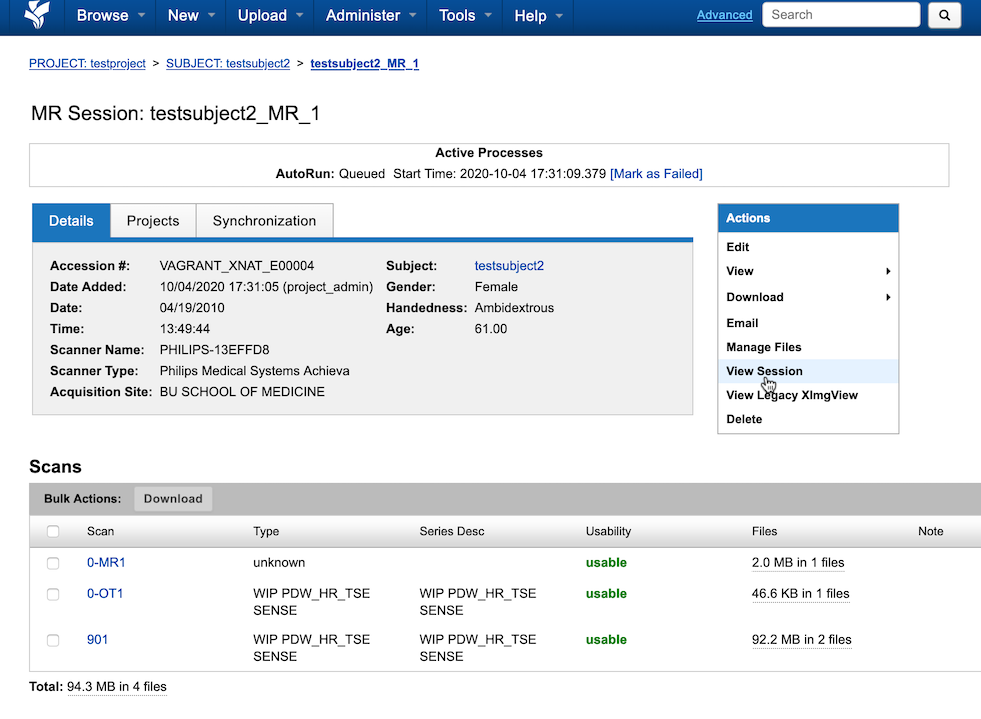Click usable status of 901 row
981x719 pixels.
click(x=606, y=640)
